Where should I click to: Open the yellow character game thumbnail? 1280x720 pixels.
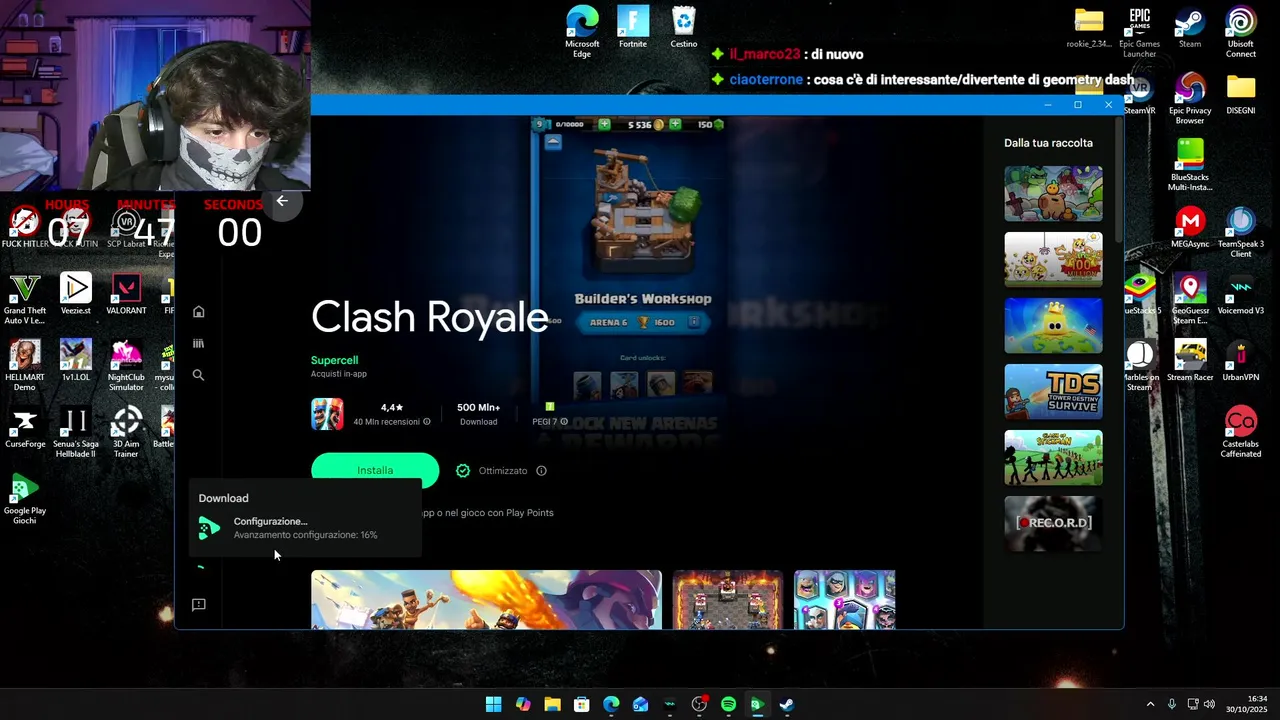(1053, 325)
